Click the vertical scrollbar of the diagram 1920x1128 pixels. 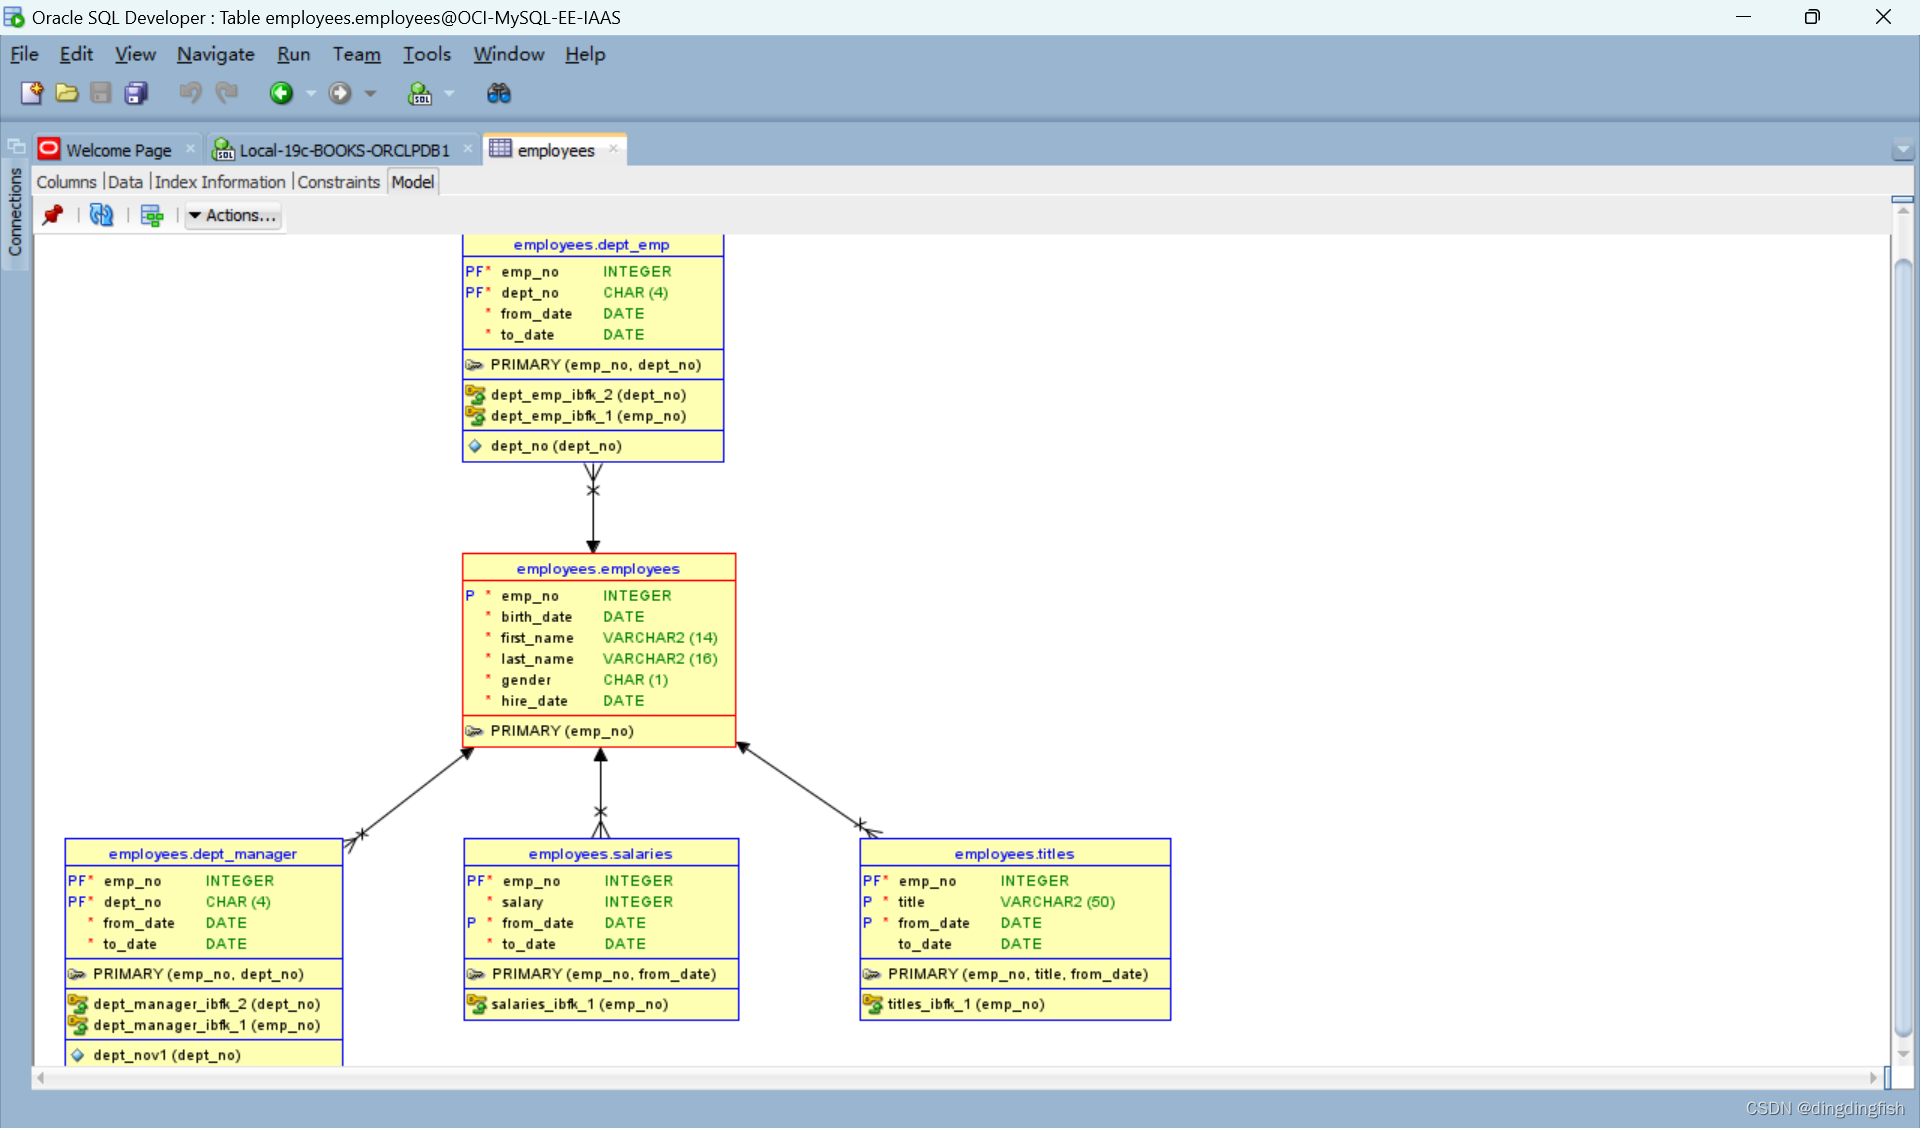coord(1903,640)
